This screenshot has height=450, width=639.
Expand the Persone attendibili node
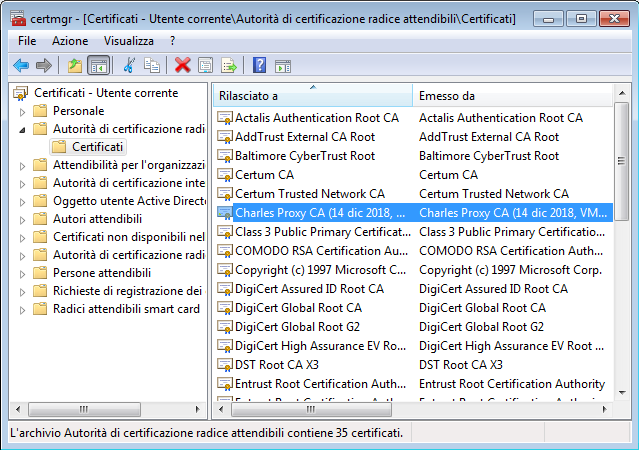coord(23,274)
